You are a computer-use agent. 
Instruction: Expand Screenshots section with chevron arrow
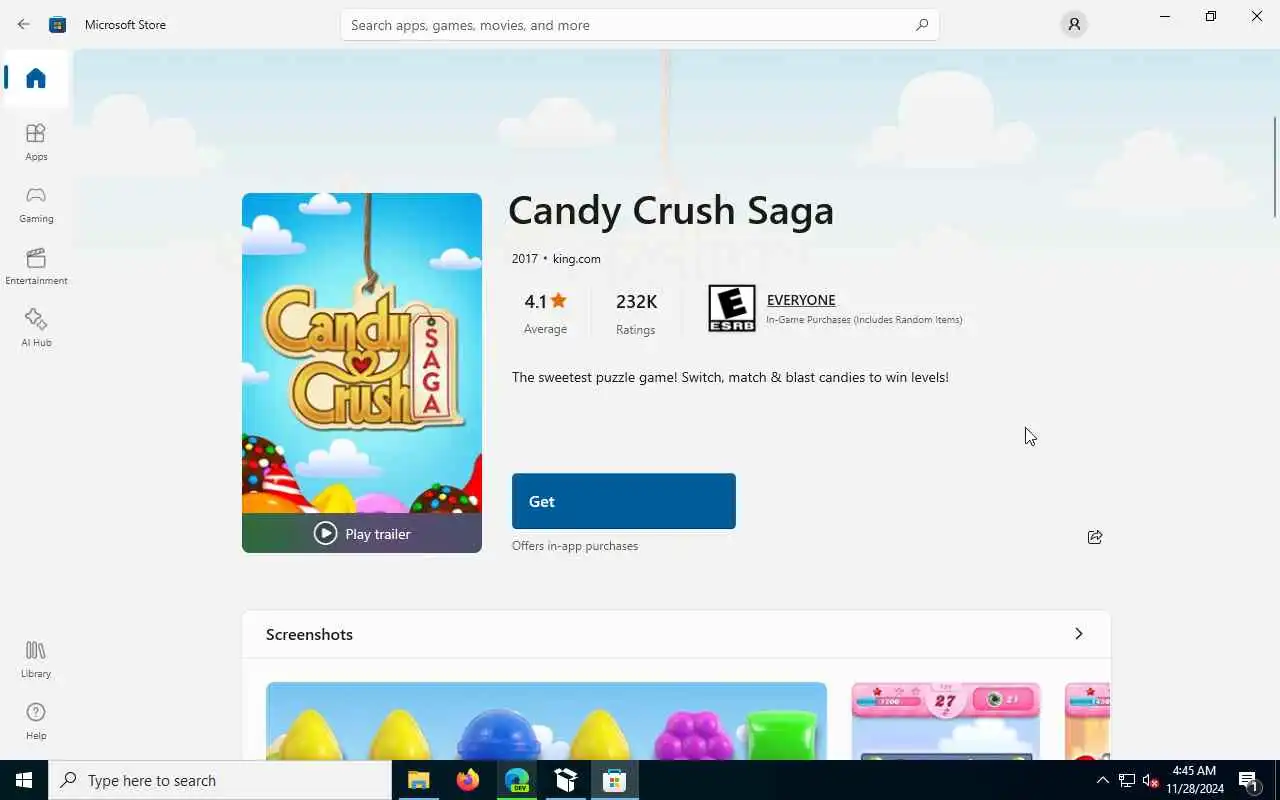[x=1078, y=634]
